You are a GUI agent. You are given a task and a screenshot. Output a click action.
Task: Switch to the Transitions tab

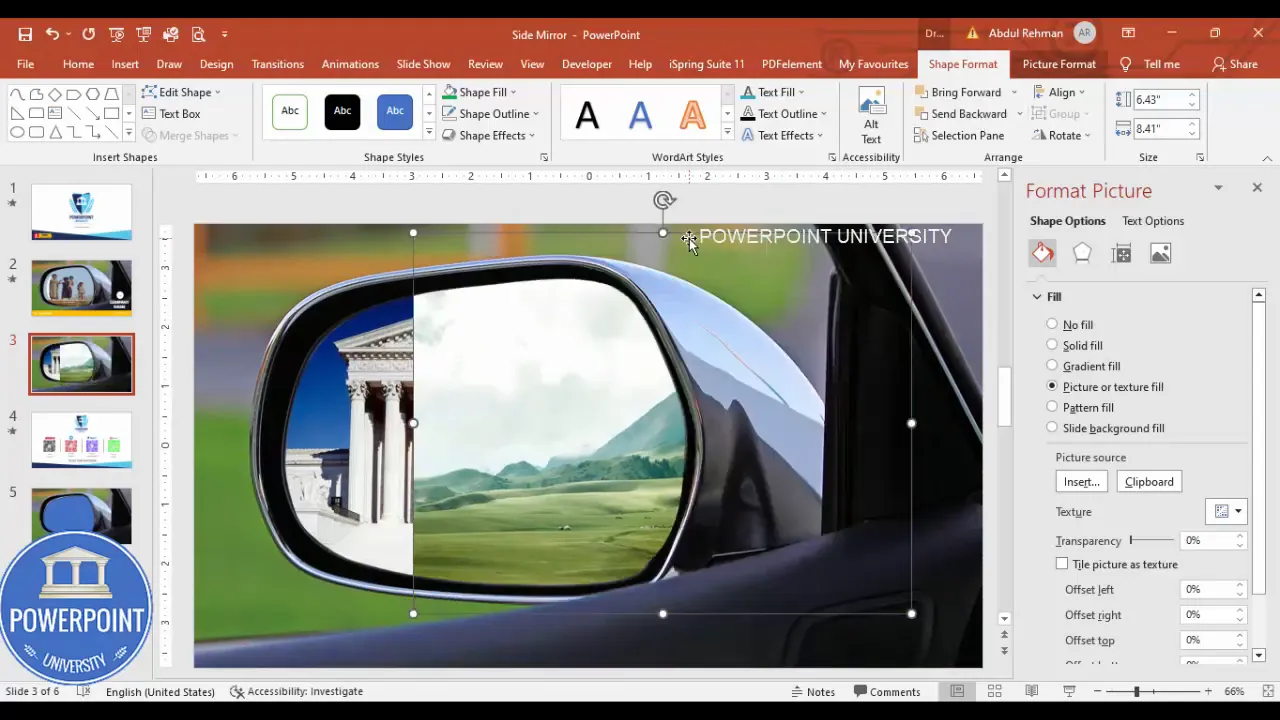click(277, 64)
